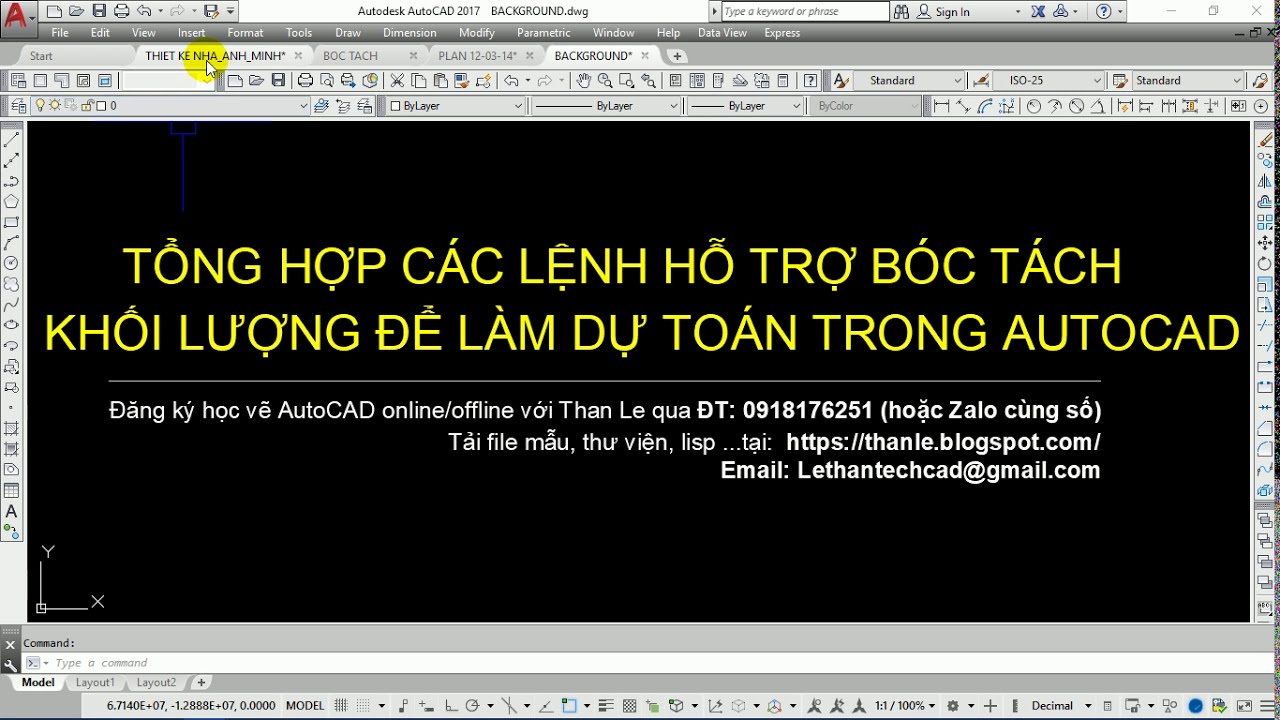Switch to BOC TACH drawing tab
The width and height of the screenshot is (1280, 720).
click(x=350, y=56)
